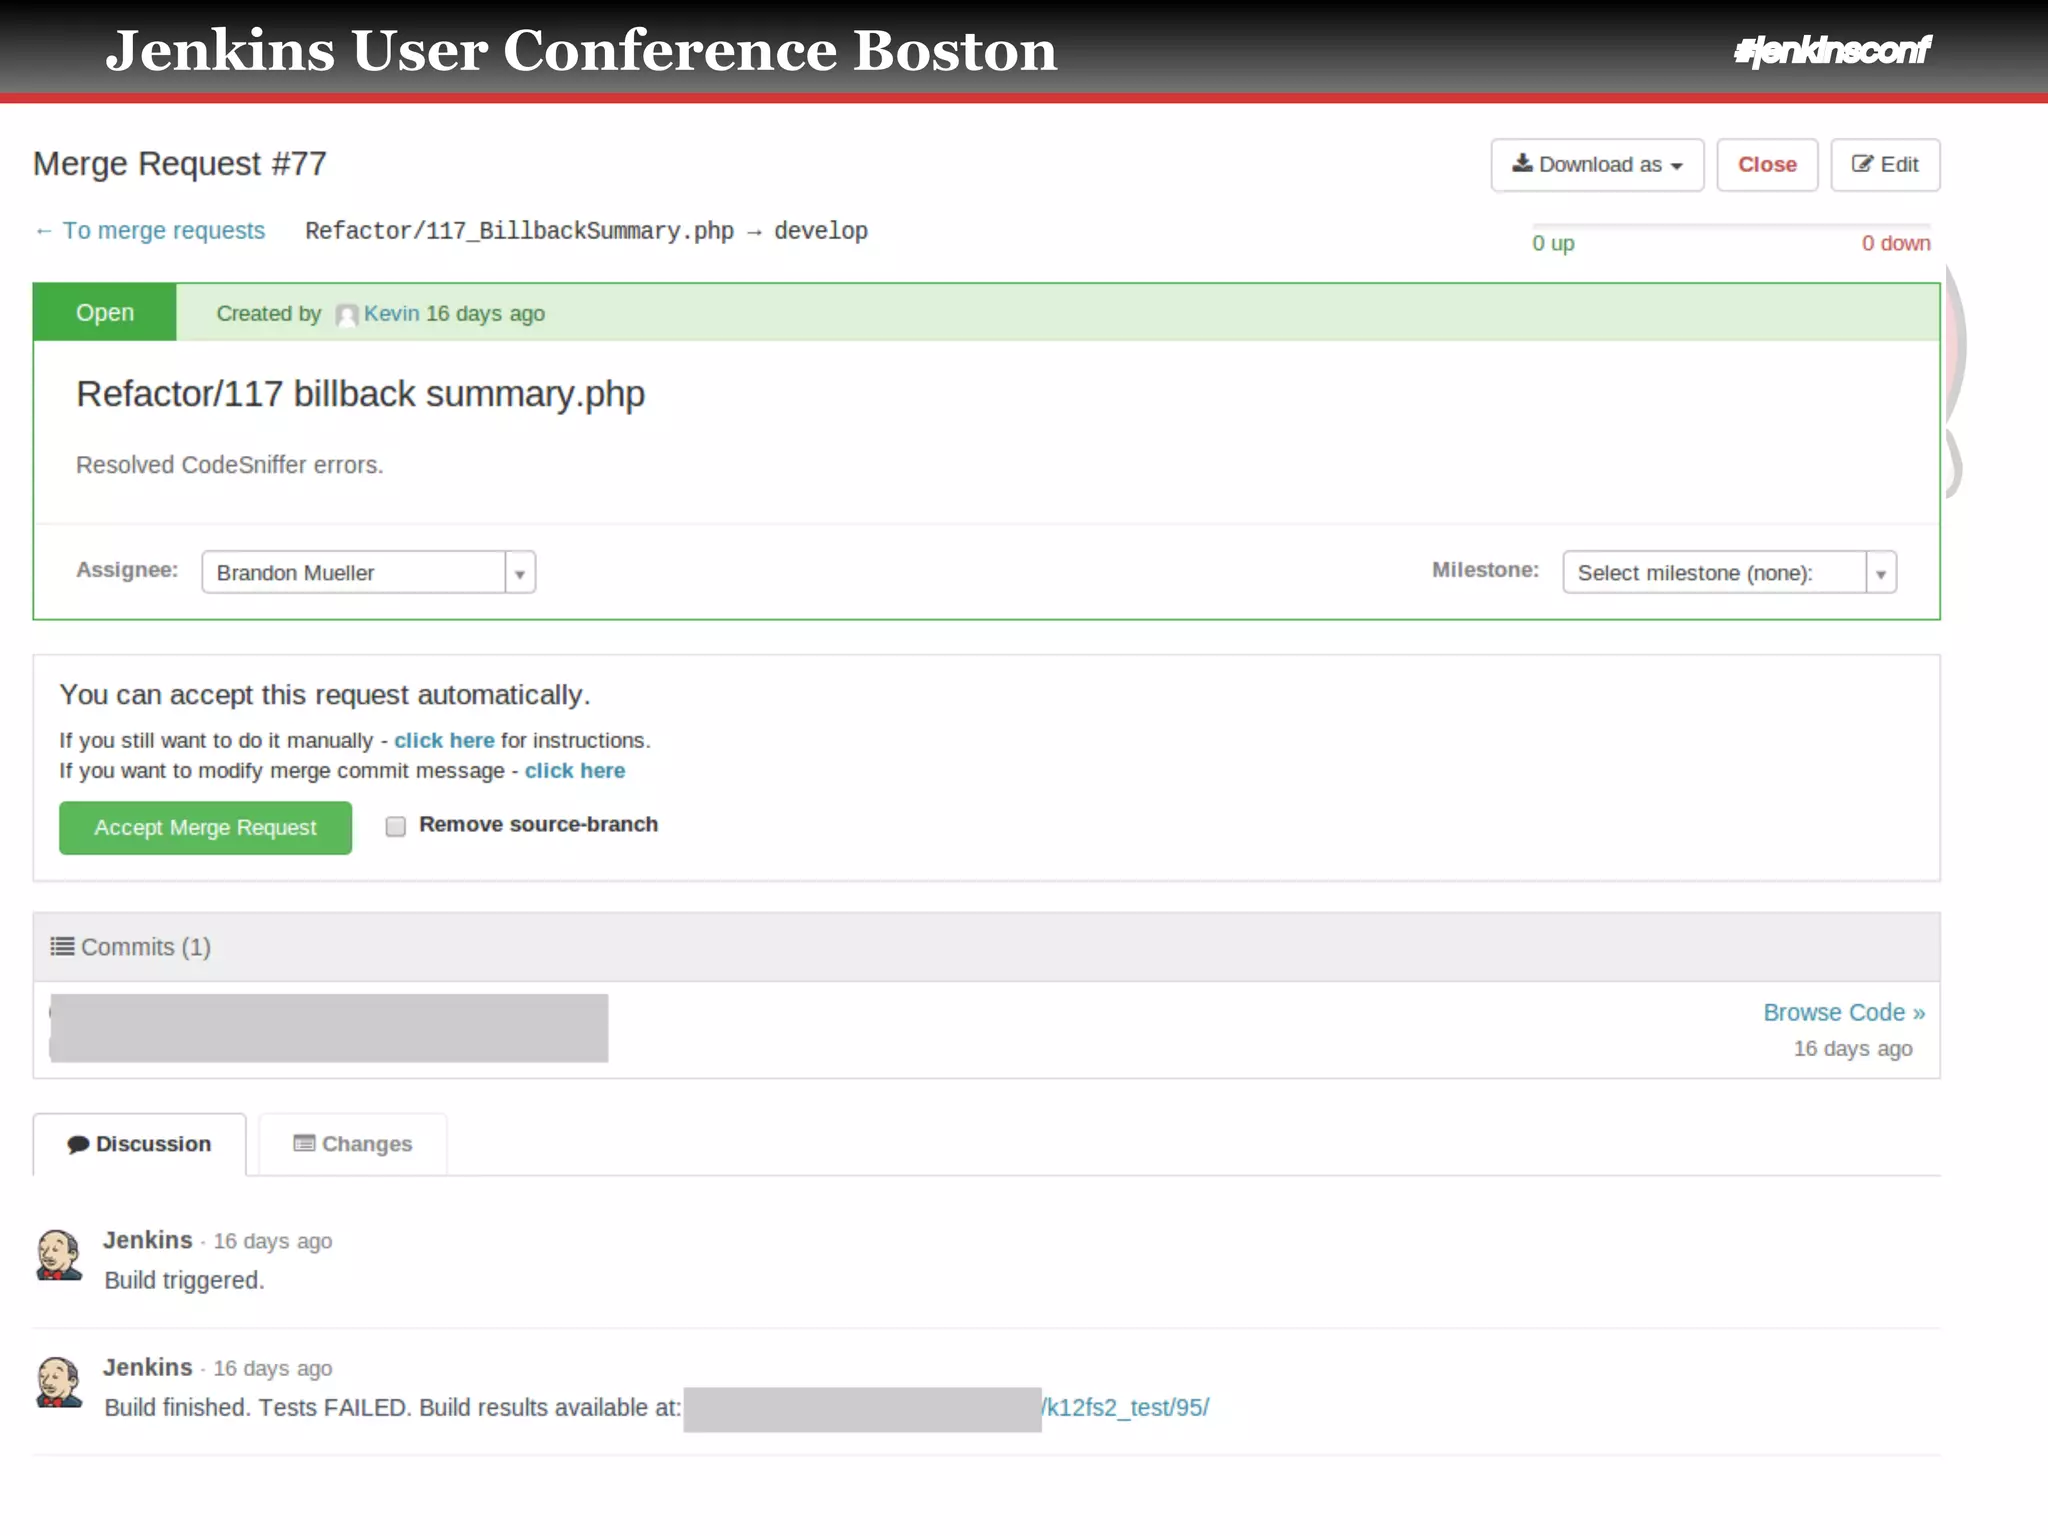This screenshot has height=1536, width=2048.
Task: Click the 0 down vote count
Action: pos(1896,243)
